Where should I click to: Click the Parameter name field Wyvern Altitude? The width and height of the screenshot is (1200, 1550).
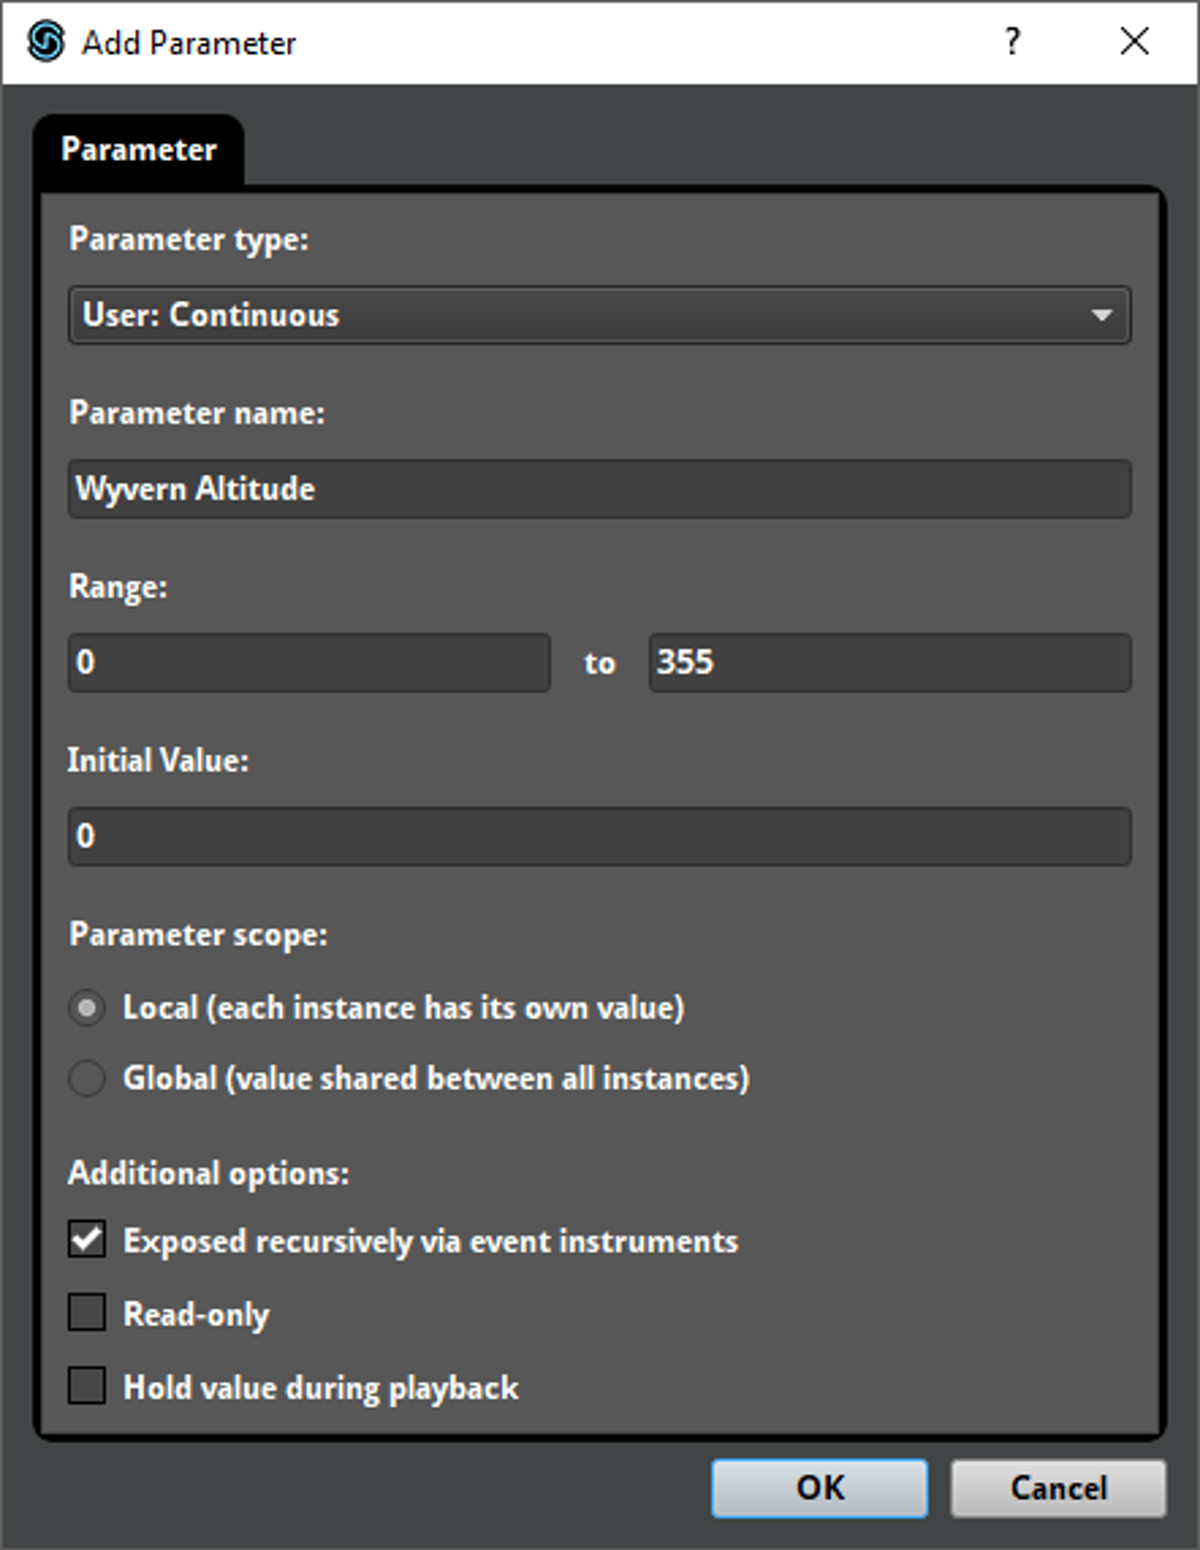point(600,488)
